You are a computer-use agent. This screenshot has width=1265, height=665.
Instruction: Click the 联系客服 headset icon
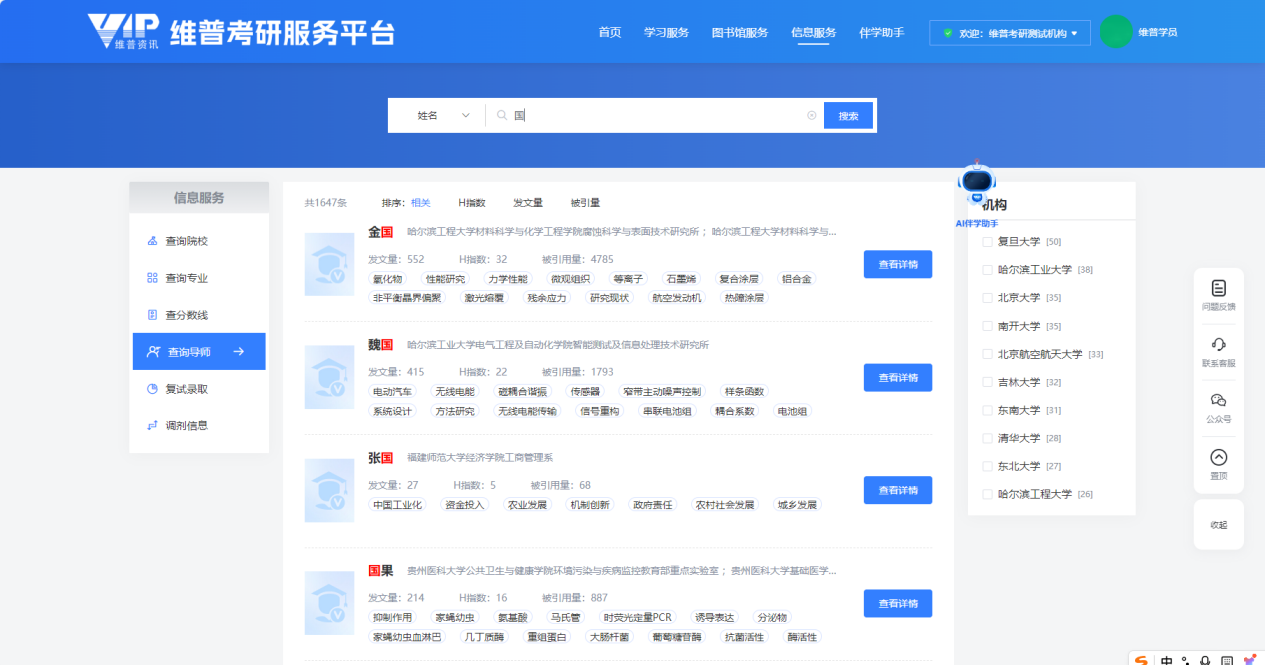1218,345
